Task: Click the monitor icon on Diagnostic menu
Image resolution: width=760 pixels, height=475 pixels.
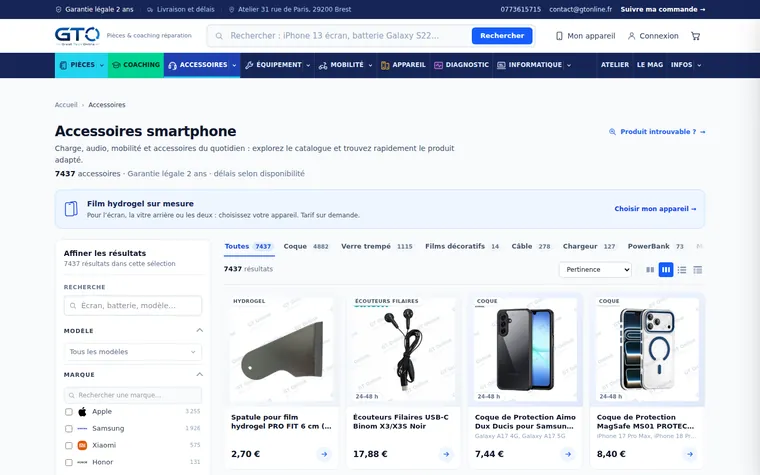Action: 438,65
